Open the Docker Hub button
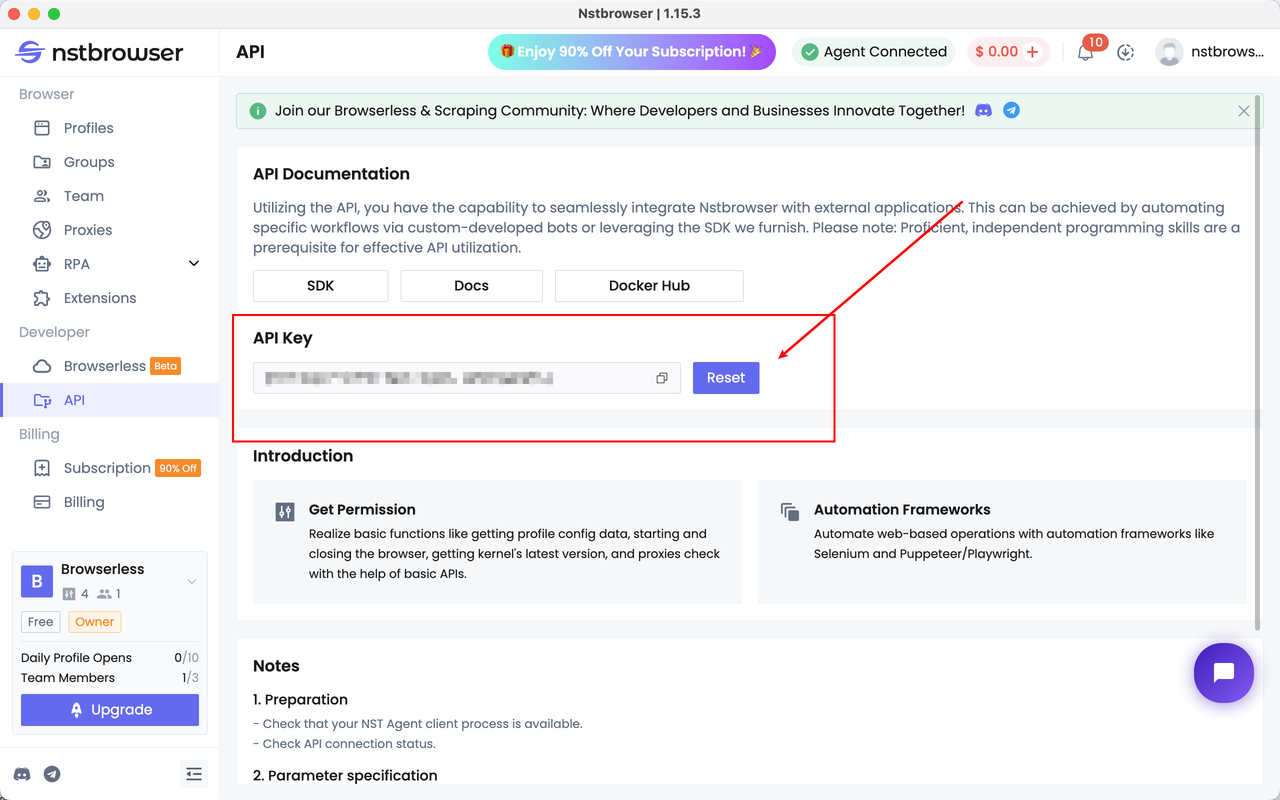 pyautogui.click(x=649, y=286)
